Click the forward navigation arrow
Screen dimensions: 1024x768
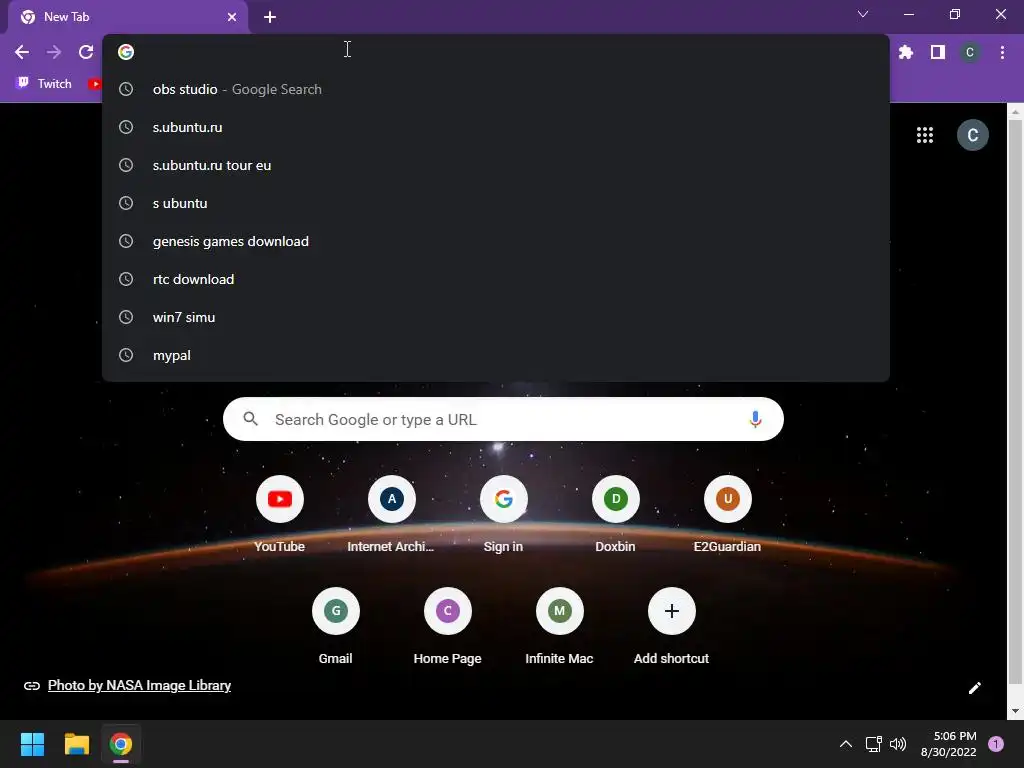tap(54, 52)
